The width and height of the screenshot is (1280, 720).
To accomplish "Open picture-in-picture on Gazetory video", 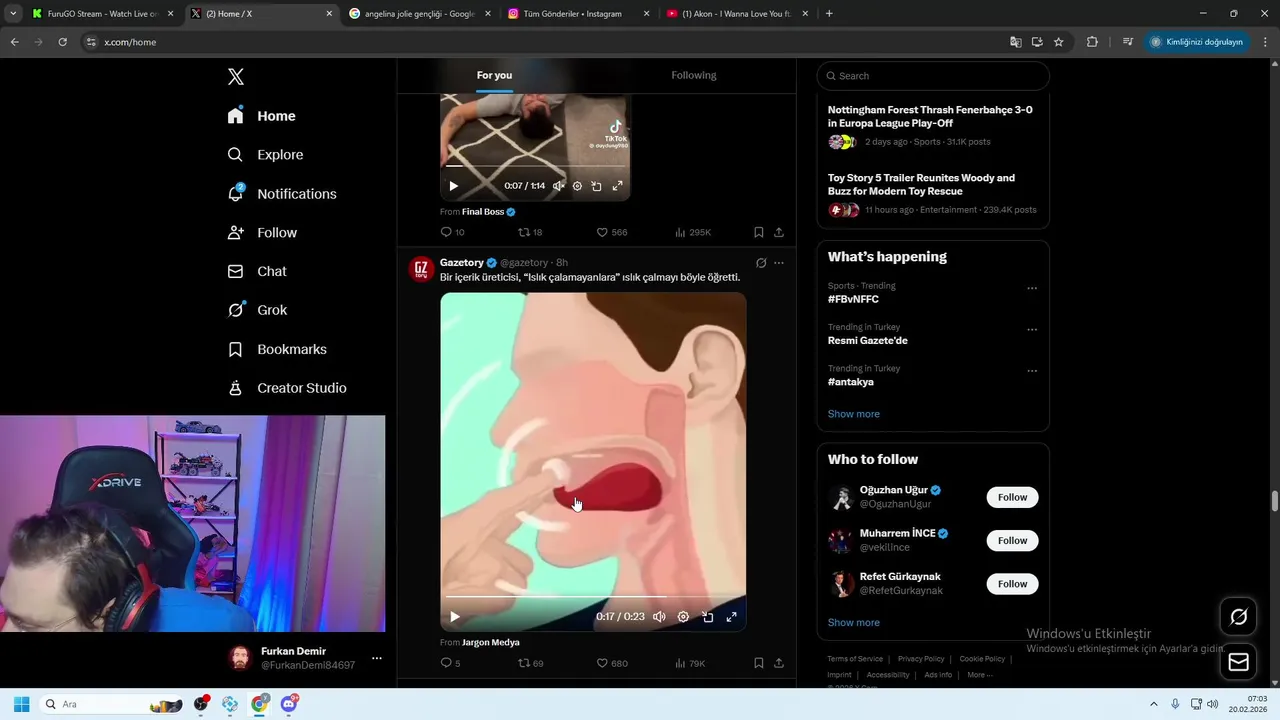I will click(707, 617).
